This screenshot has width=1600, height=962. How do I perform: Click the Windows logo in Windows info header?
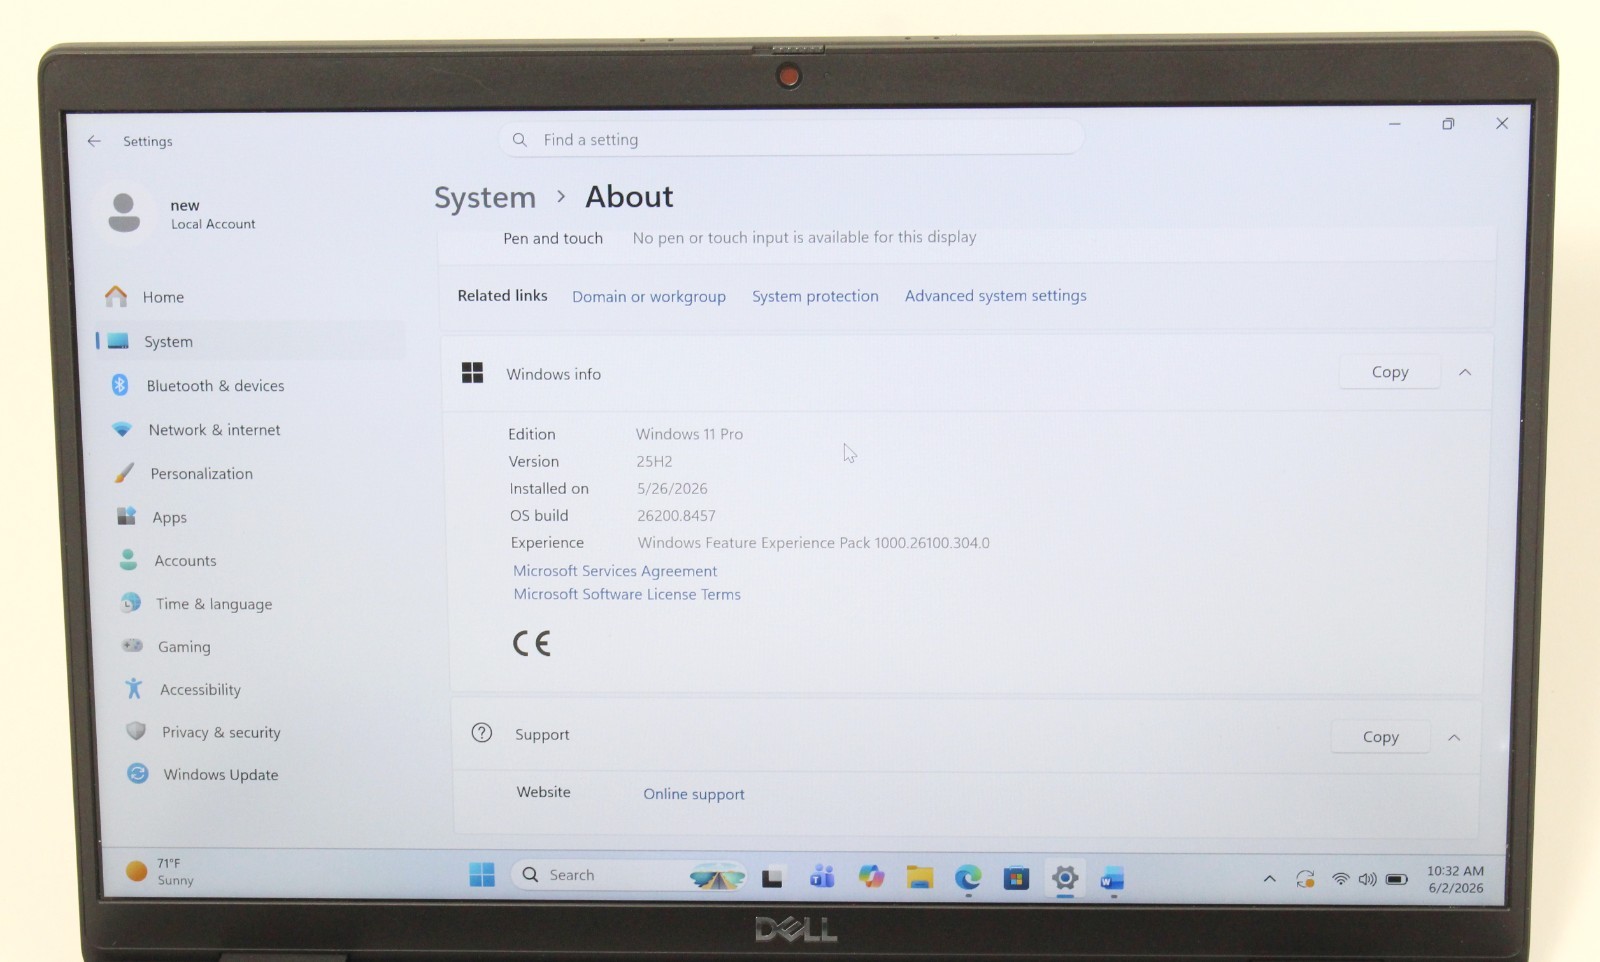click(472, 373)
